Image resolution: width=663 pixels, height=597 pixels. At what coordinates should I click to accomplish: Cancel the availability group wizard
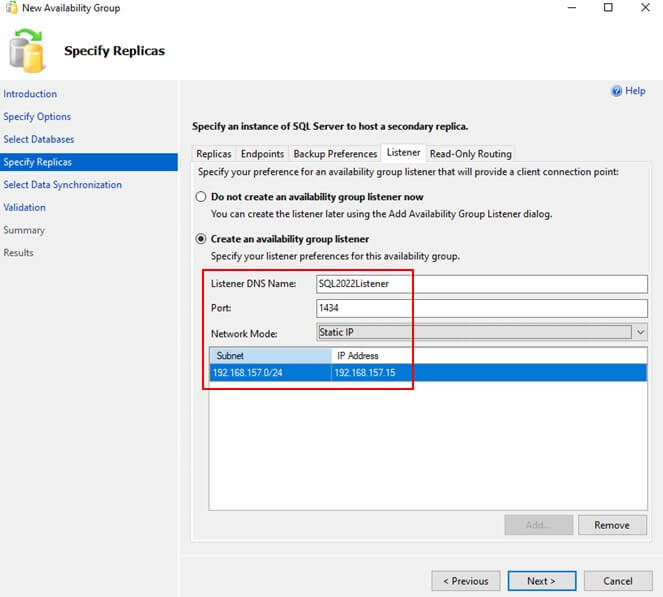[x=617, y=580]
